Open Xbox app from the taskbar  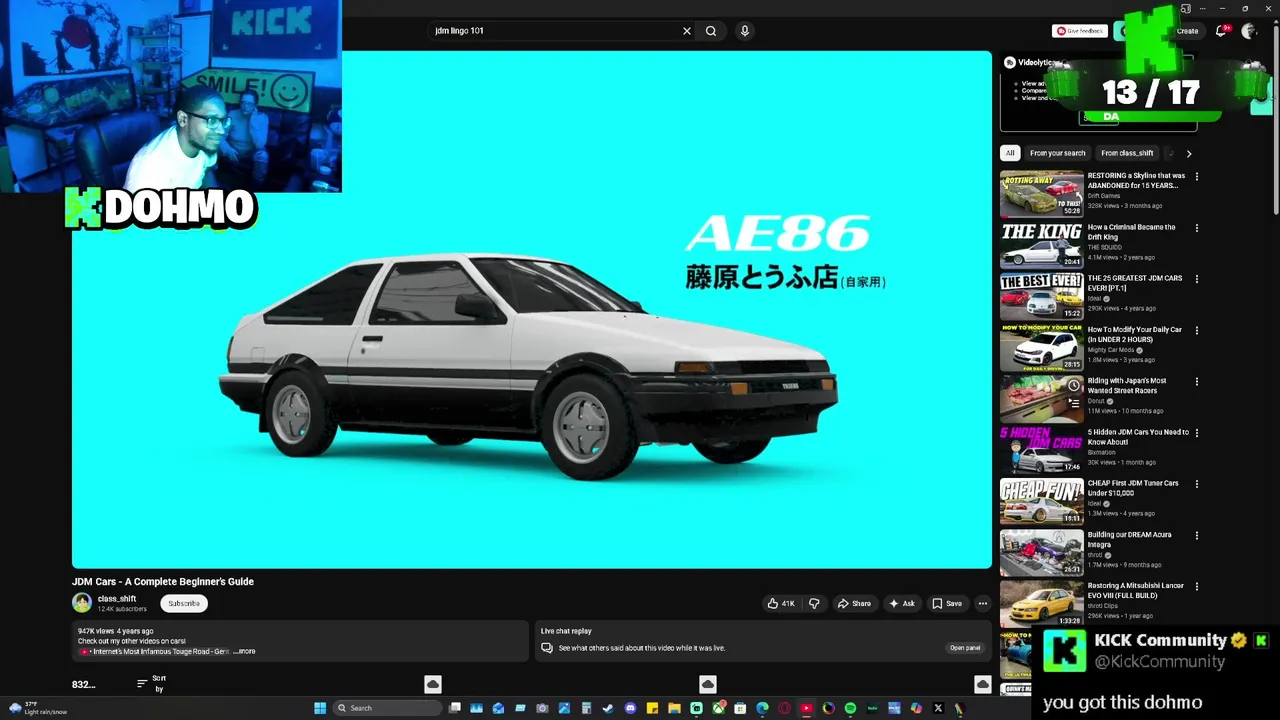719,708
